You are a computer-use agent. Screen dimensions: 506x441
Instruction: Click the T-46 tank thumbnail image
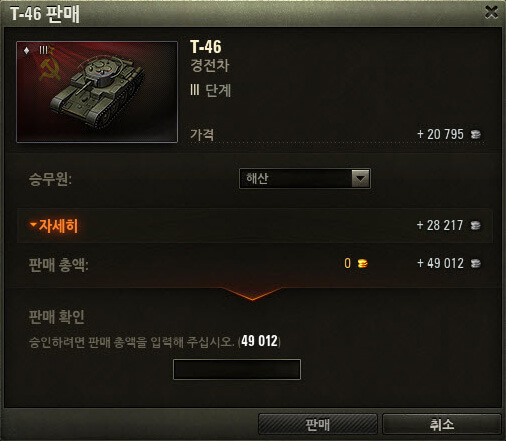pyautogui.click(x=97, y=92)
